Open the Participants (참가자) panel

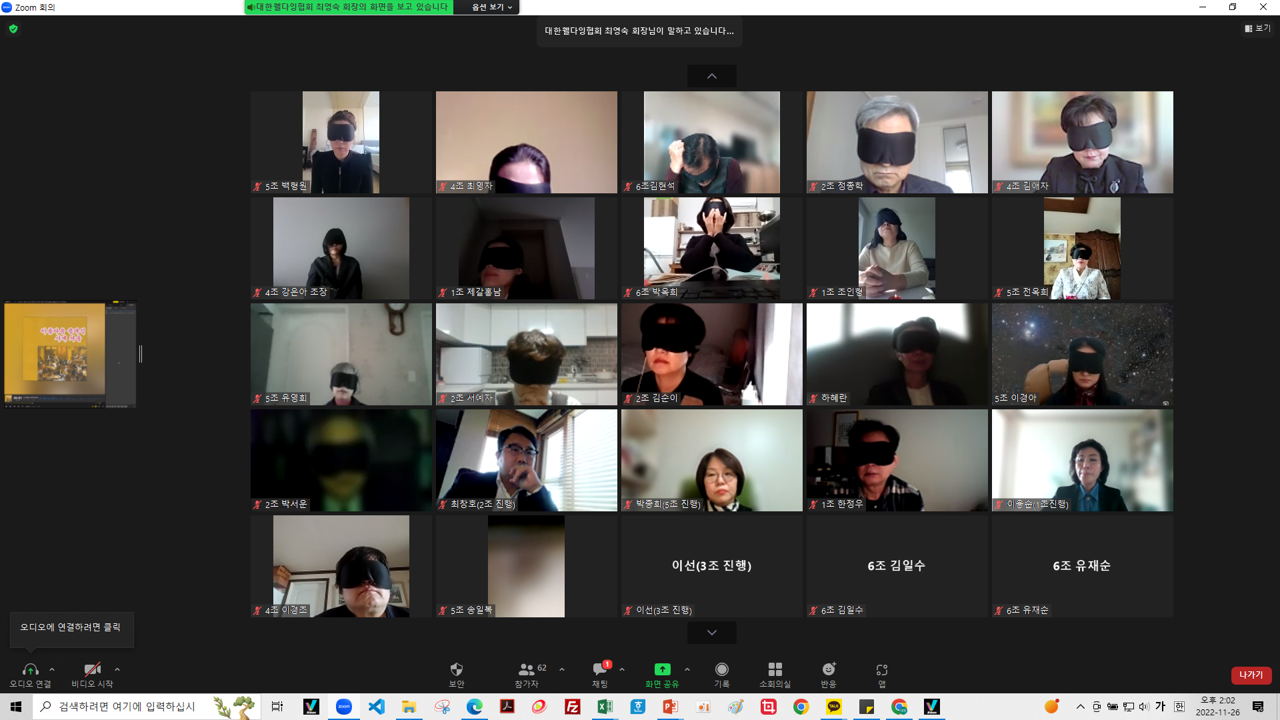pos(527,670)
